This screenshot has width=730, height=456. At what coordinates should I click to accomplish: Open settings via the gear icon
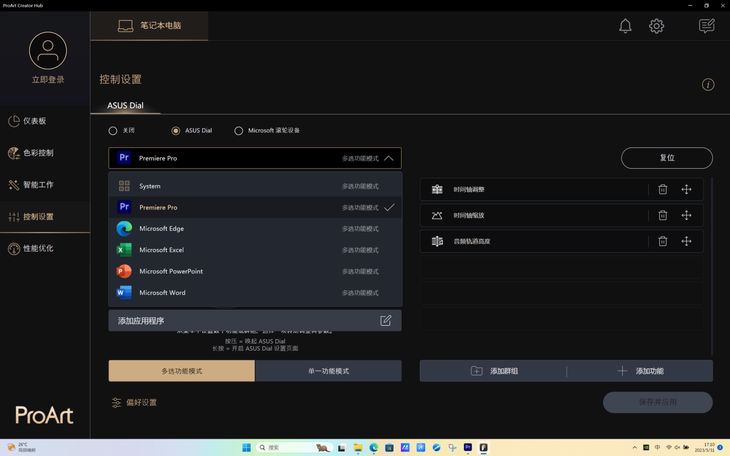(x=656, y=26)
